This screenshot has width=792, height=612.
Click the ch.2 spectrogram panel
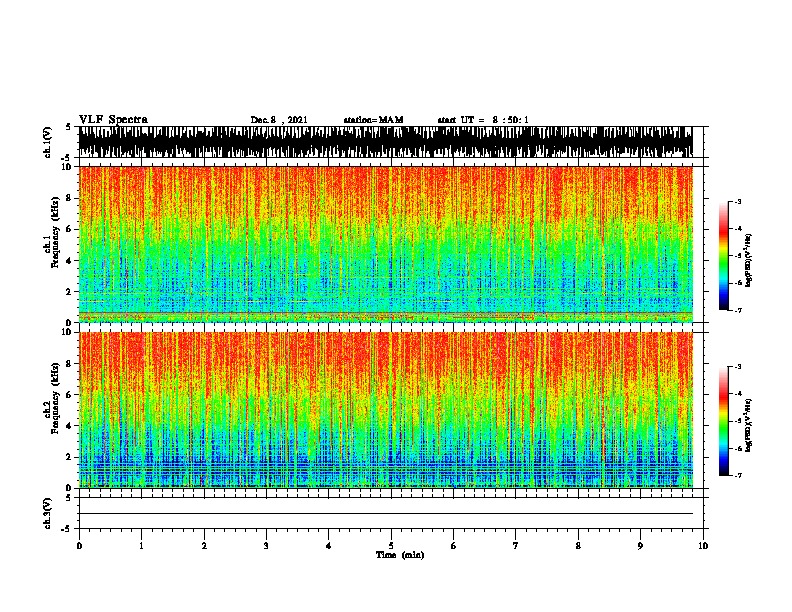[386, 410]
